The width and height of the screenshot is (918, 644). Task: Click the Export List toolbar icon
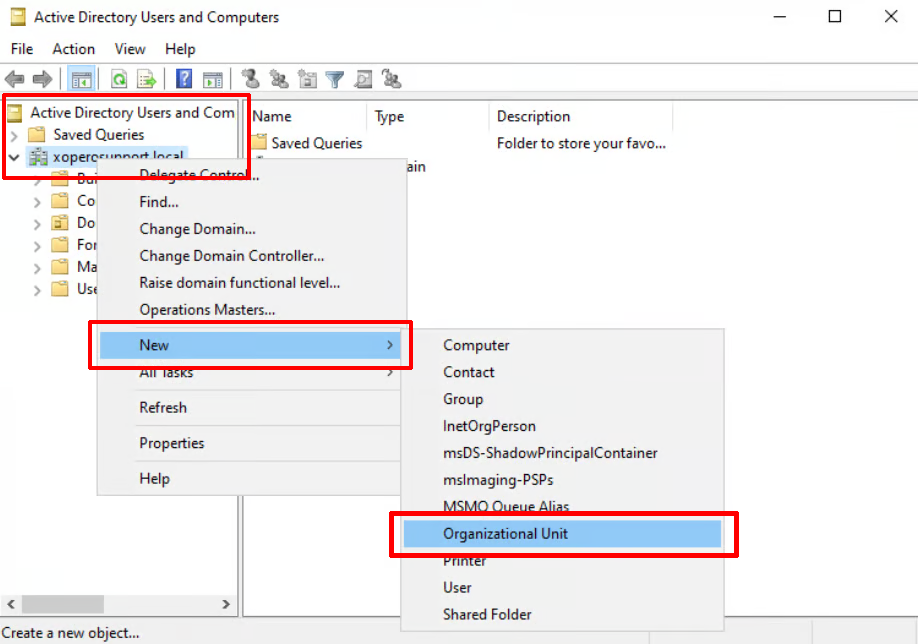(x=146, y=79)
